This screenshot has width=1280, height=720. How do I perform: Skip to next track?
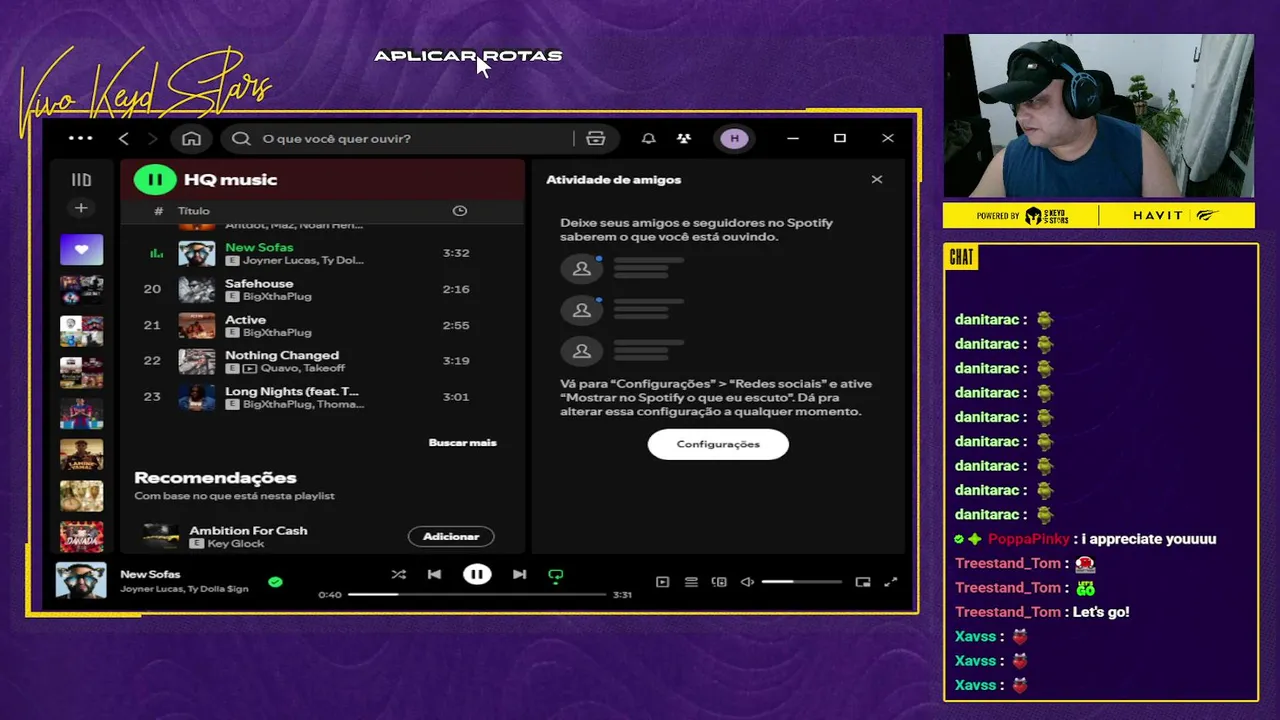click(519, 574)
